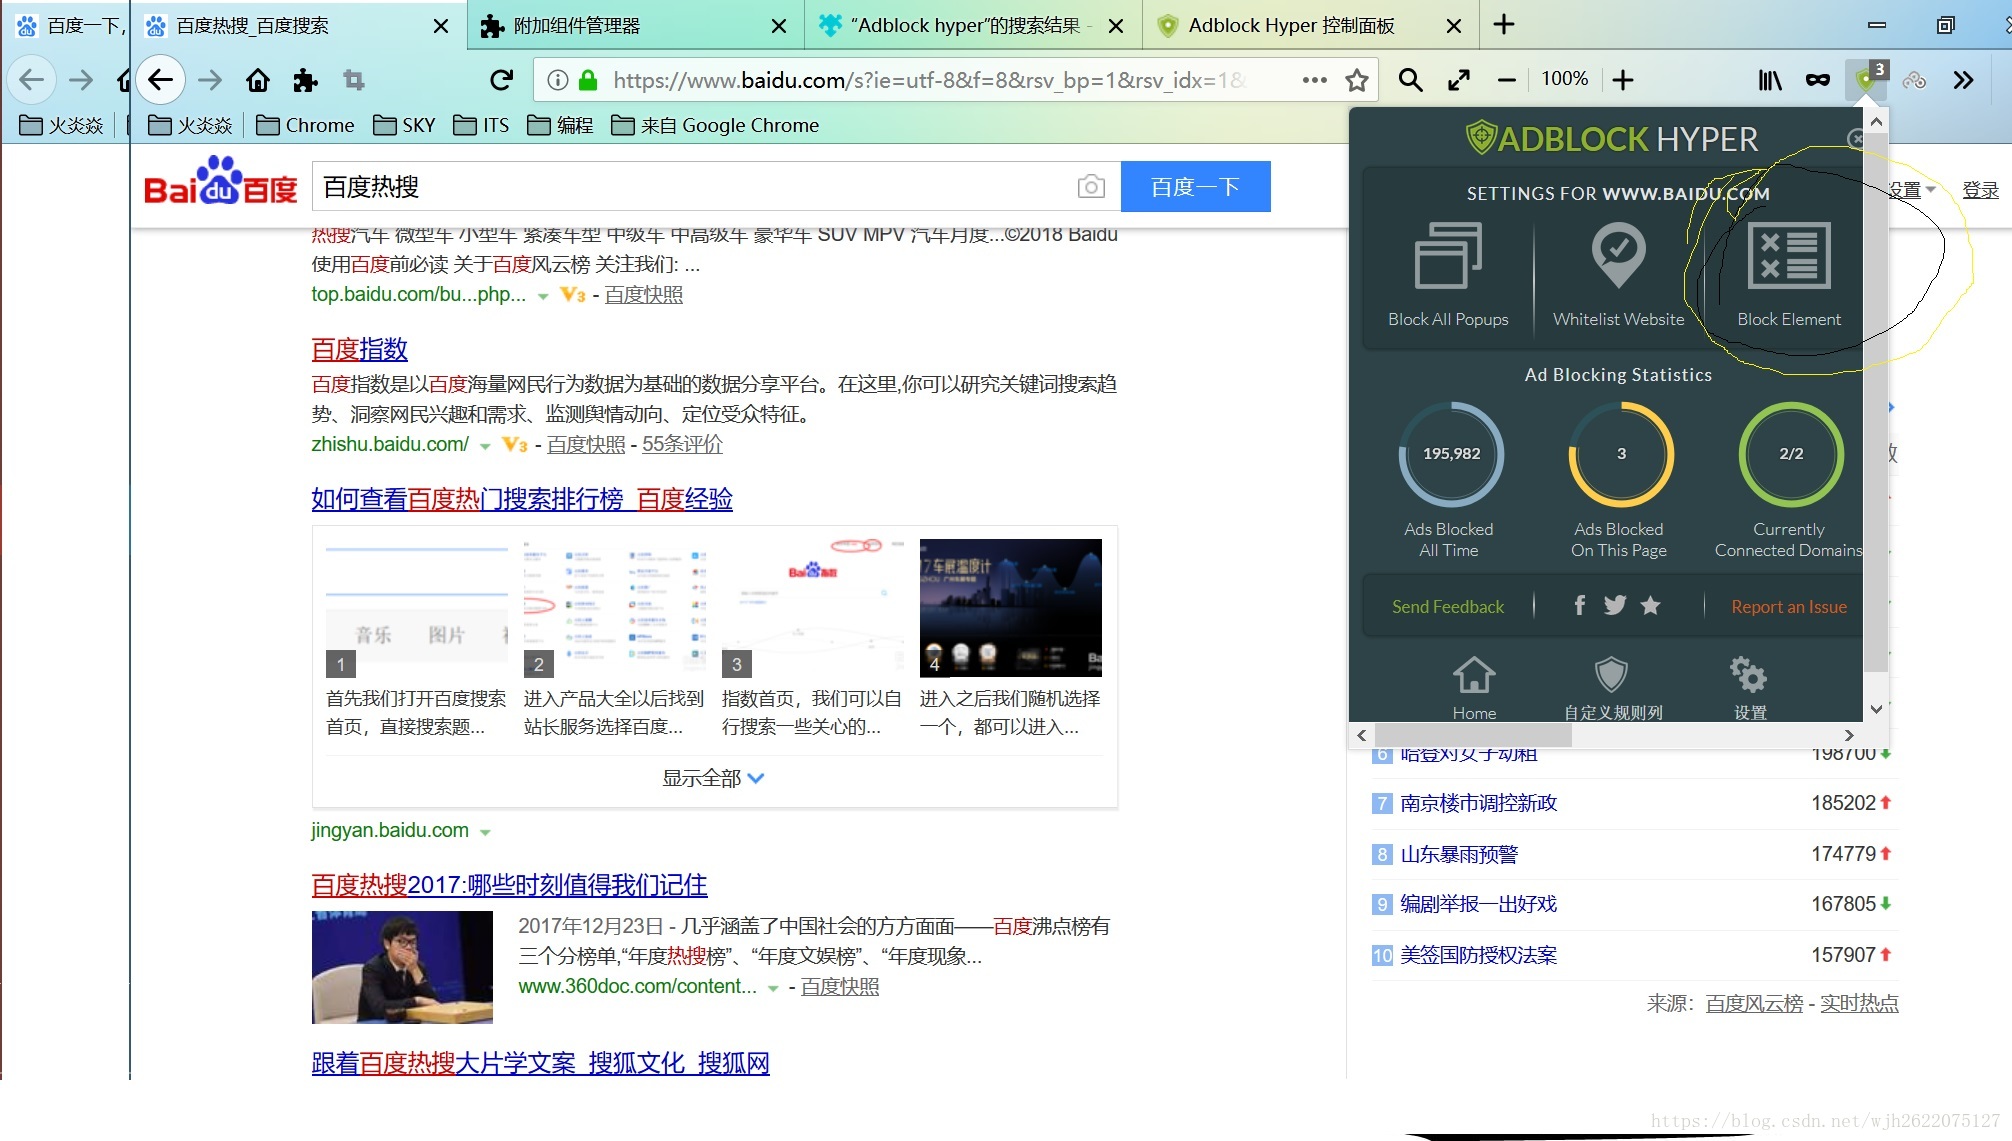2012x1141 pixels.
Task: Open 百度热搜2017 result link
Action: point(509,885)
